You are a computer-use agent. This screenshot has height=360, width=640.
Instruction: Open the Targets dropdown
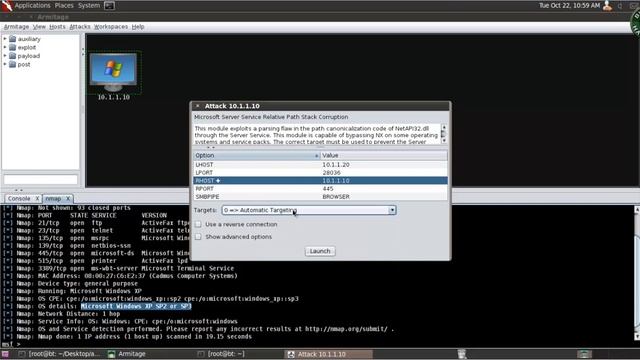309,210
